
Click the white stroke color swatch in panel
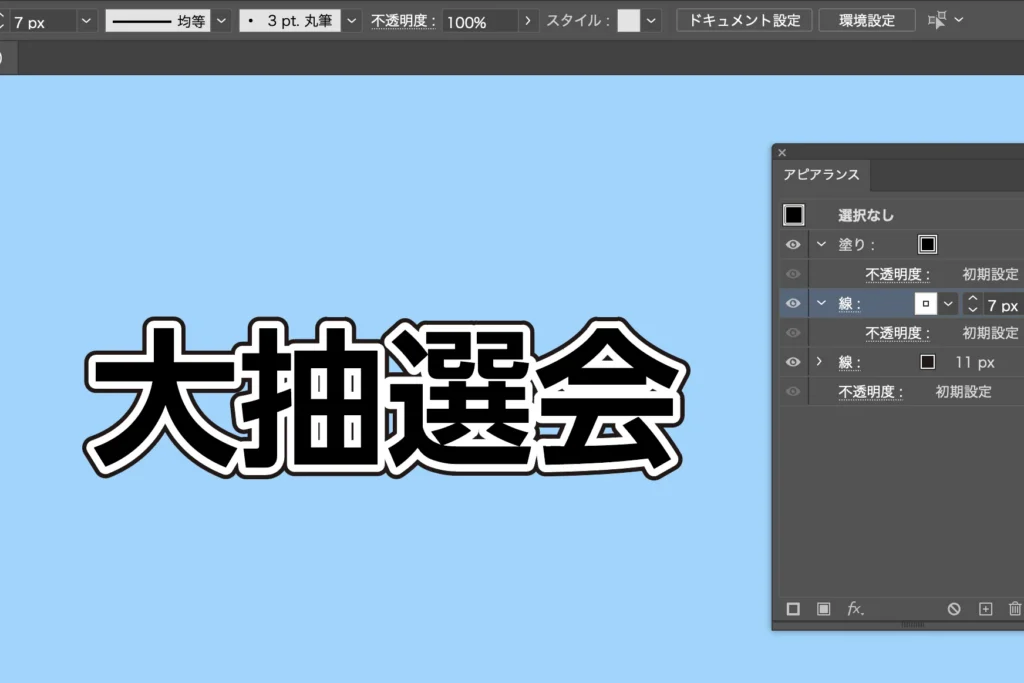point(926,304)
